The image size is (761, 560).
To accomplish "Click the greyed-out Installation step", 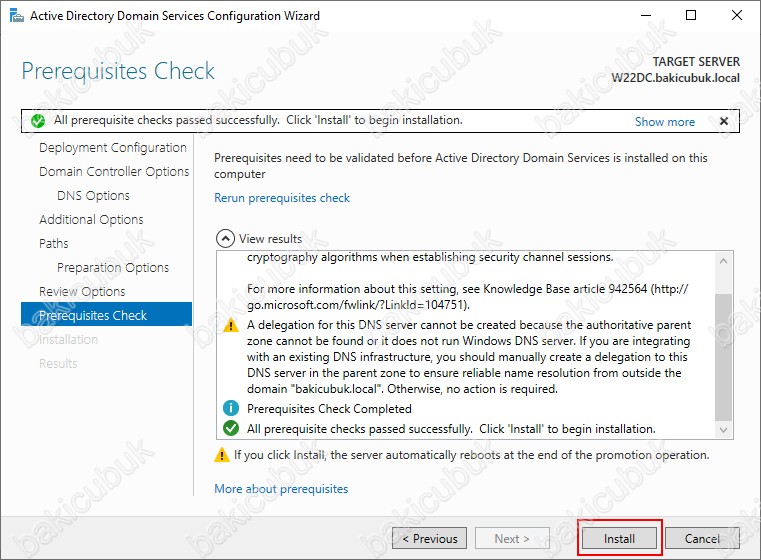I will [68, 340].
